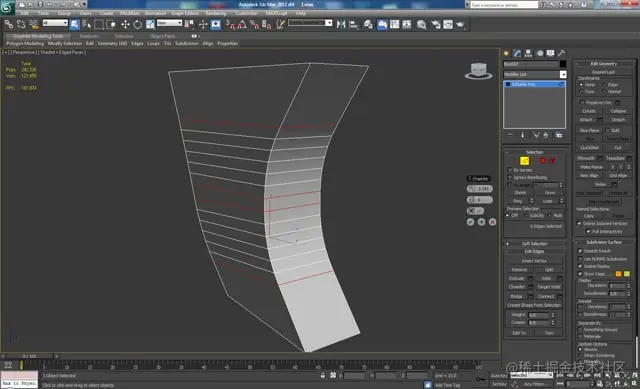The image size is (640, 389).
Task: Cancel the chamfer caddy with the X
Action: click(x=493, y=222)
